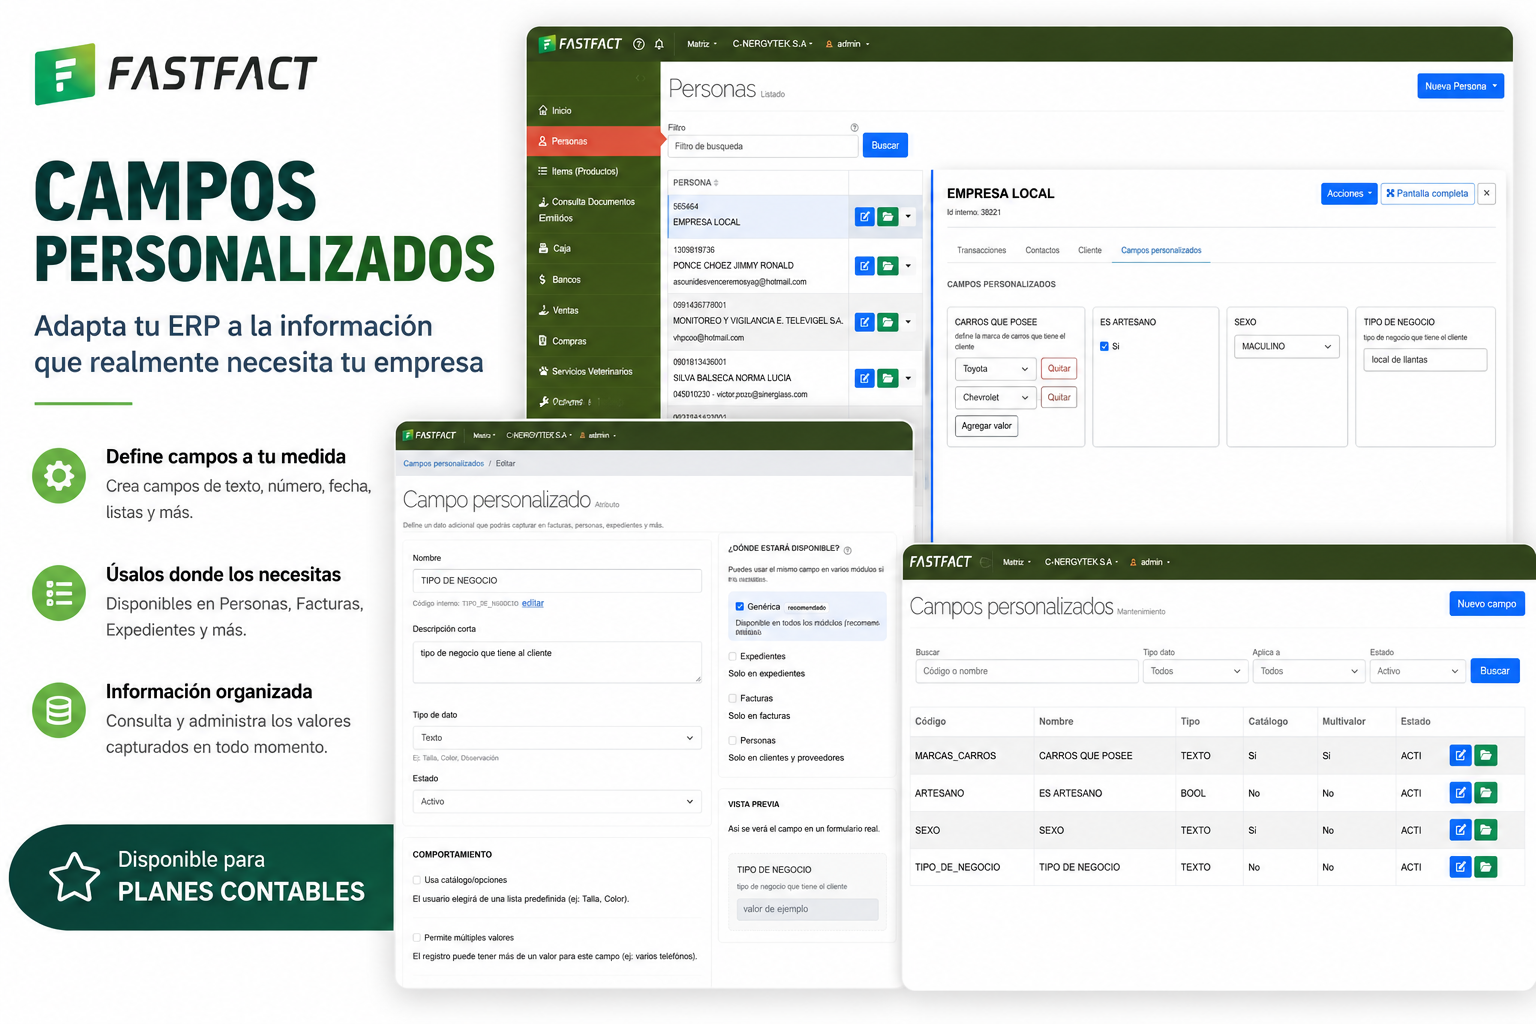Toggle the Genérica recomendado checkbox

[740, 606]
